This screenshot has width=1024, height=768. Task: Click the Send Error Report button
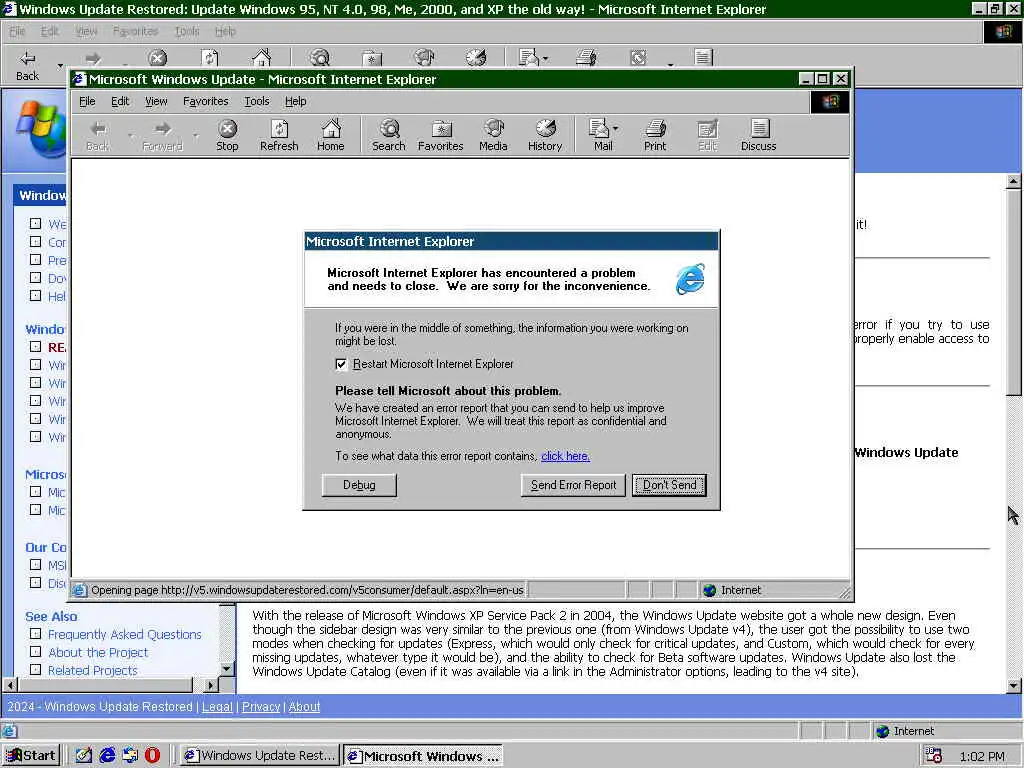coord(573,485)
